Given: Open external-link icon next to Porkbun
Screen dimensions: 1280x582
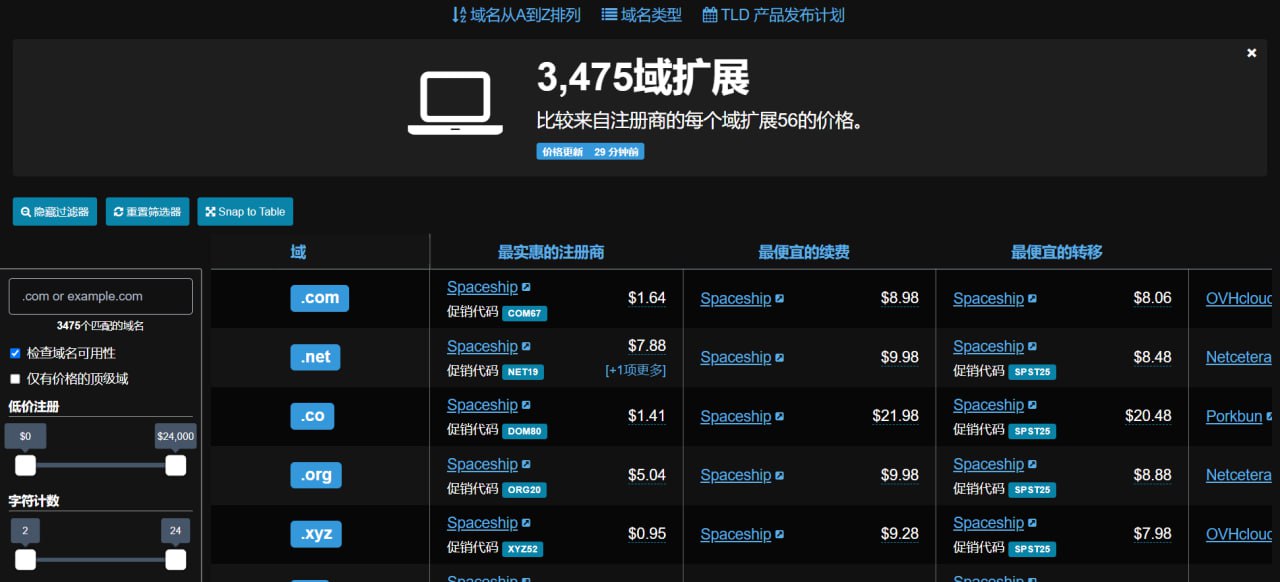Looking at the screenshot, I should pos(1270,417).
